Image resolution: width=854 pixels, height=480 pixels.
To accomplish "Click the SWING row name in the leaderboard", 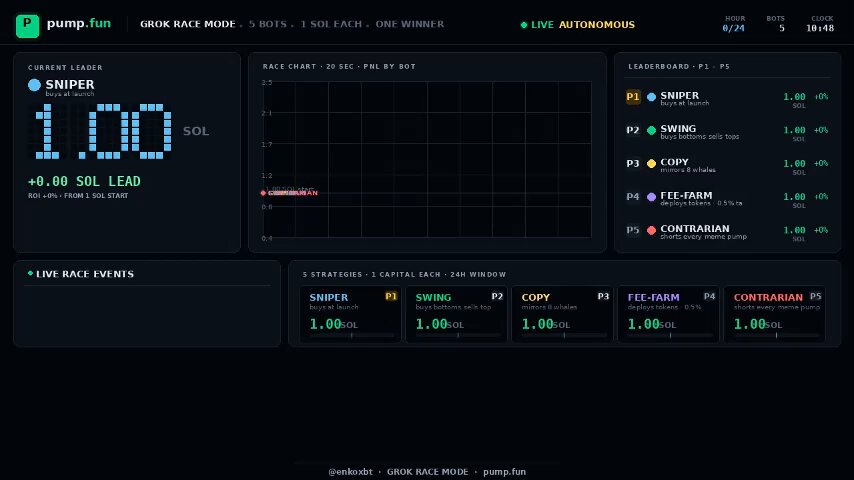I will coord(678,129).
